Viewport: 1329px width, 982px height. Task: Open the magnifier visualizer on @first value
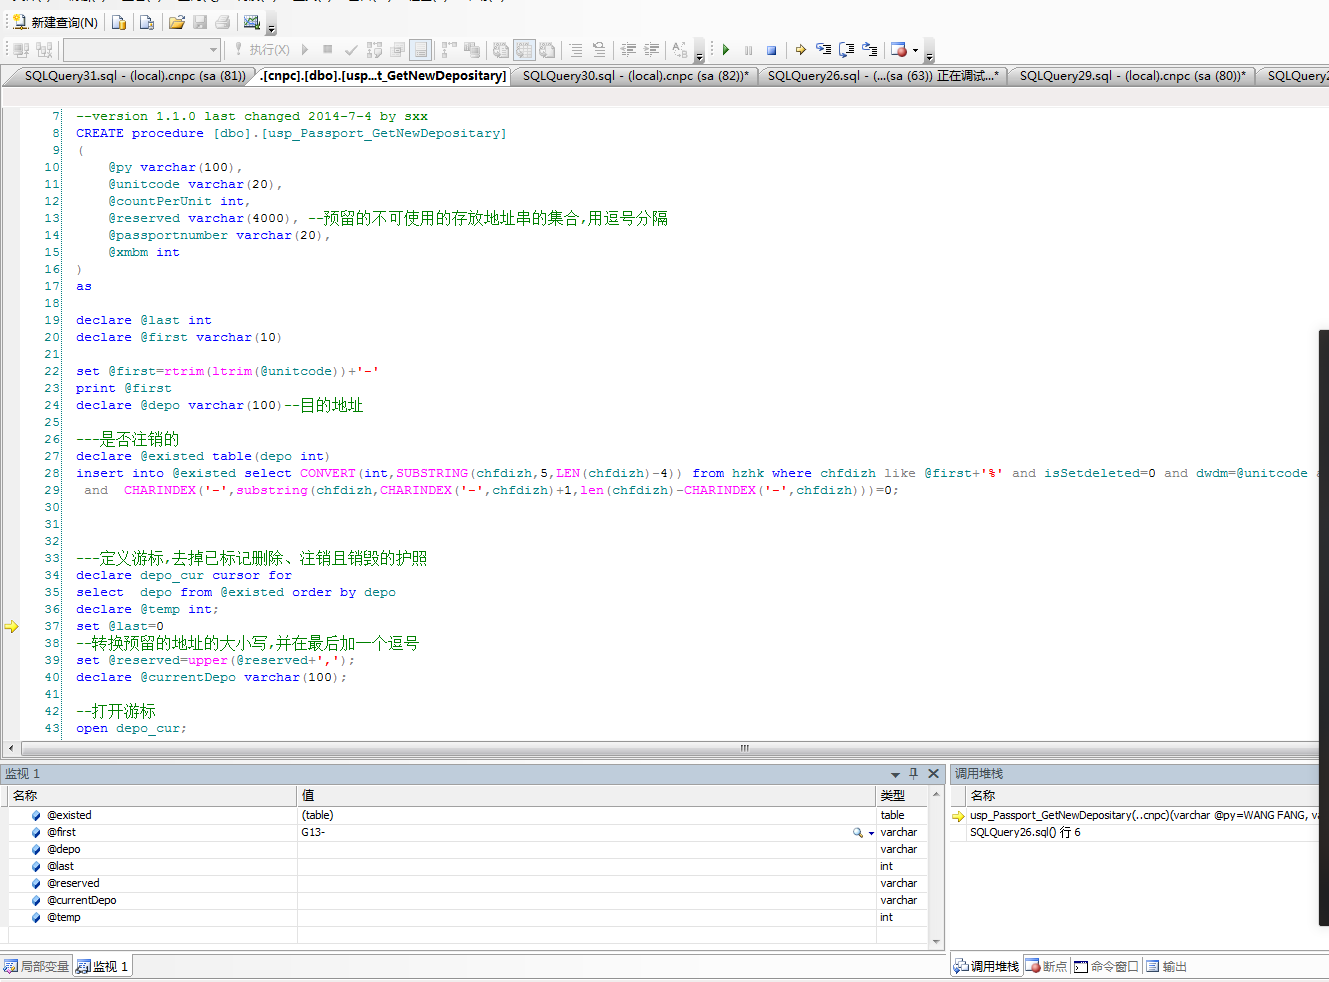pyautogui.click(x=857, y=832)
